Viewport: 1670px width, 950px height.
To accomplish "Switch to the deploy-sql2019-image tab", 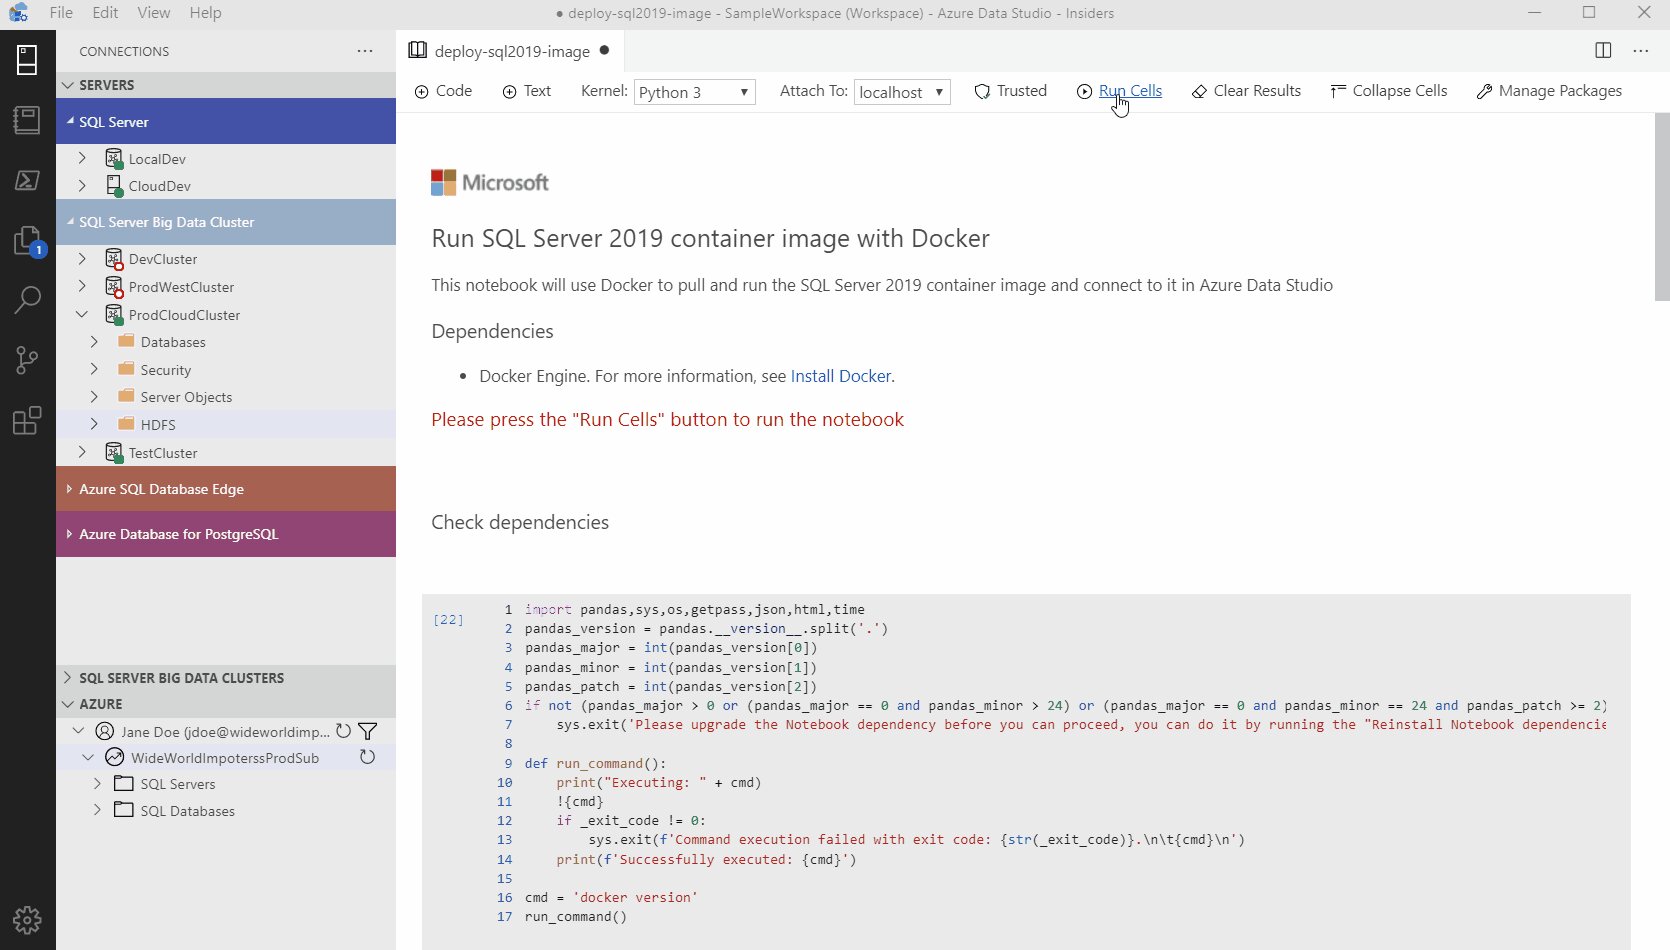I will pyautogui.click(x=509, y=51).
